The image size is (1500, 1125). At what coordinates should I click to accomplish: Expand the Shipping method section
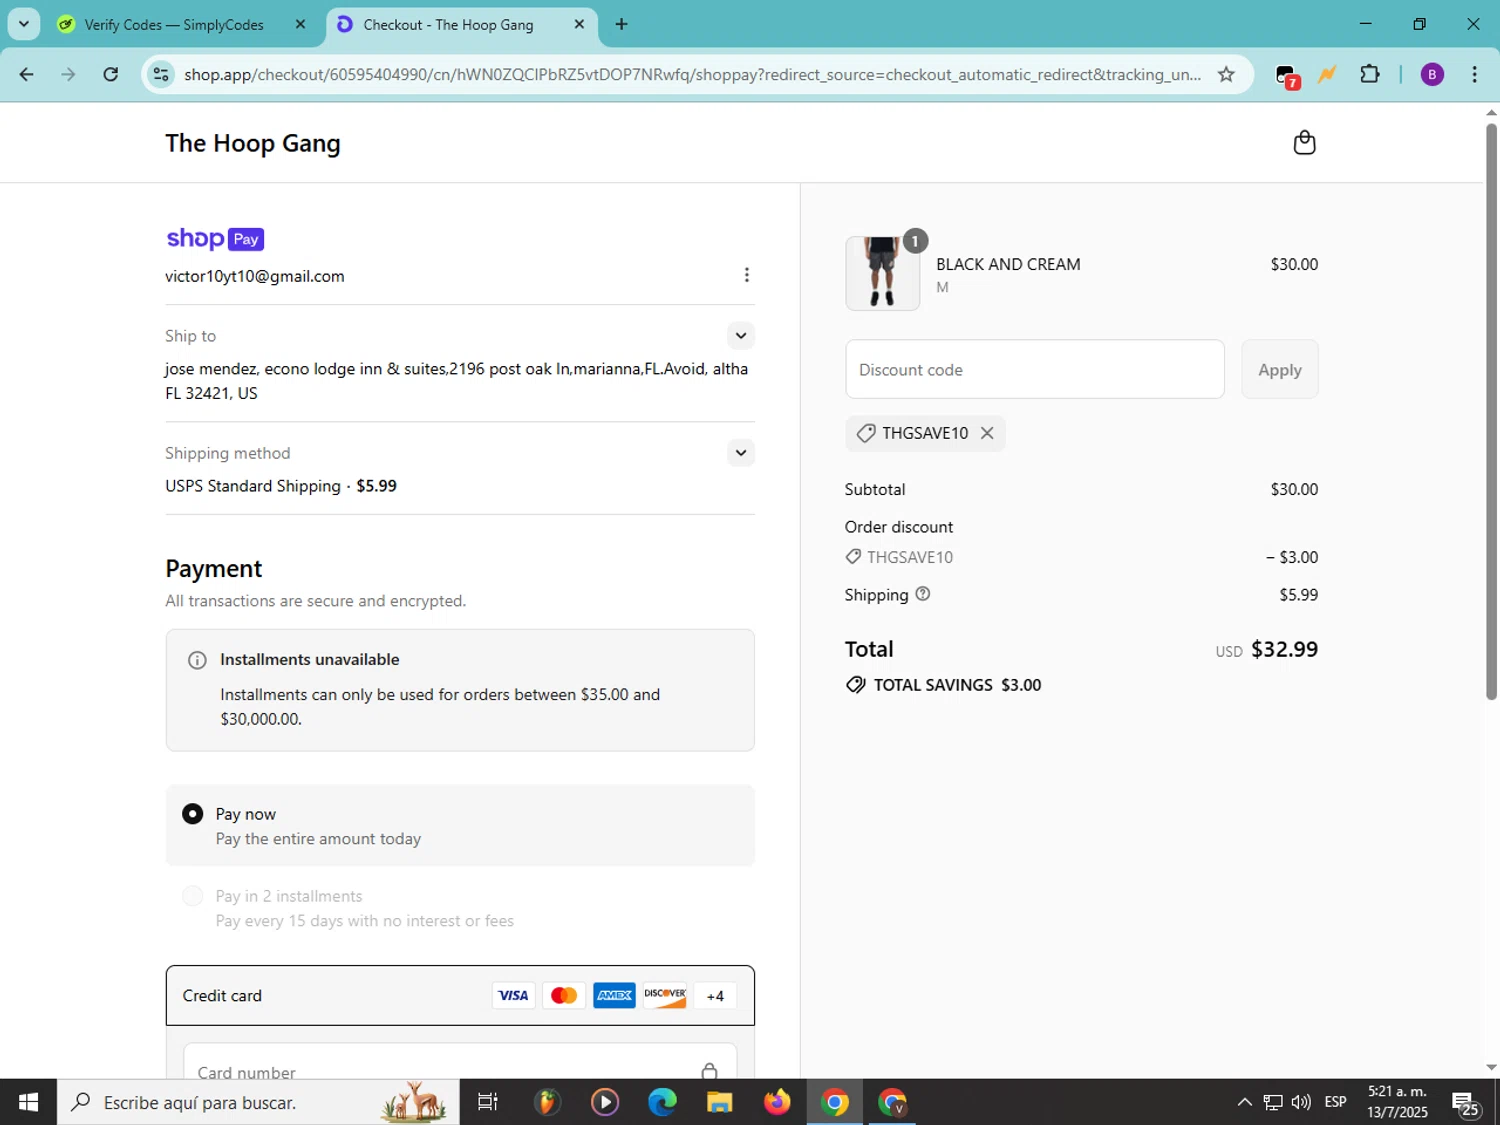[x=740, y=453]
